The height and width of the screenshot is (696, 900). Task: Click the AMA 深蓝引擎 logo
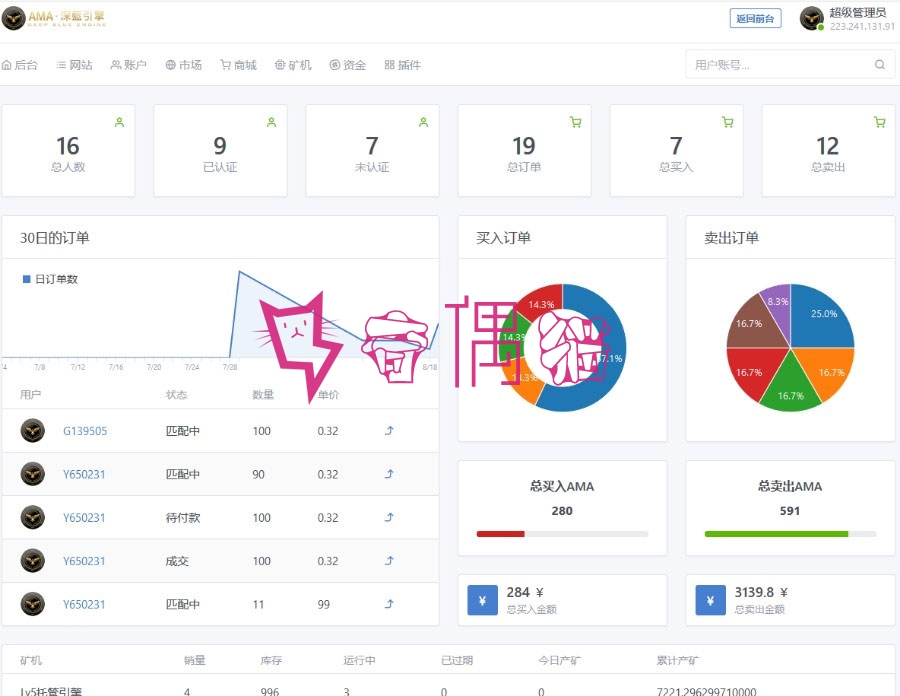[54, 18]
